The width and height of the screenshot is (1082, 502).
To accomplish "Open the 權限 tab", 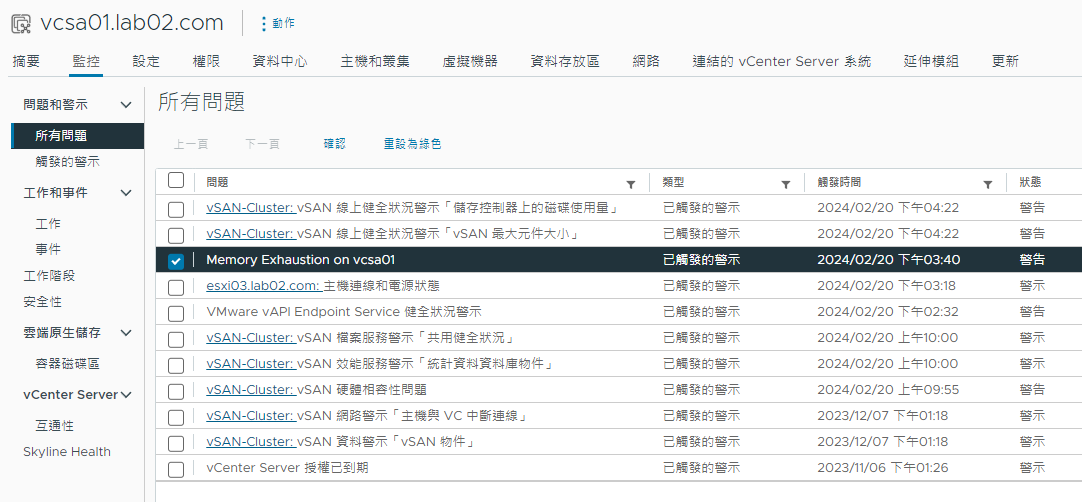I will 206,61.
